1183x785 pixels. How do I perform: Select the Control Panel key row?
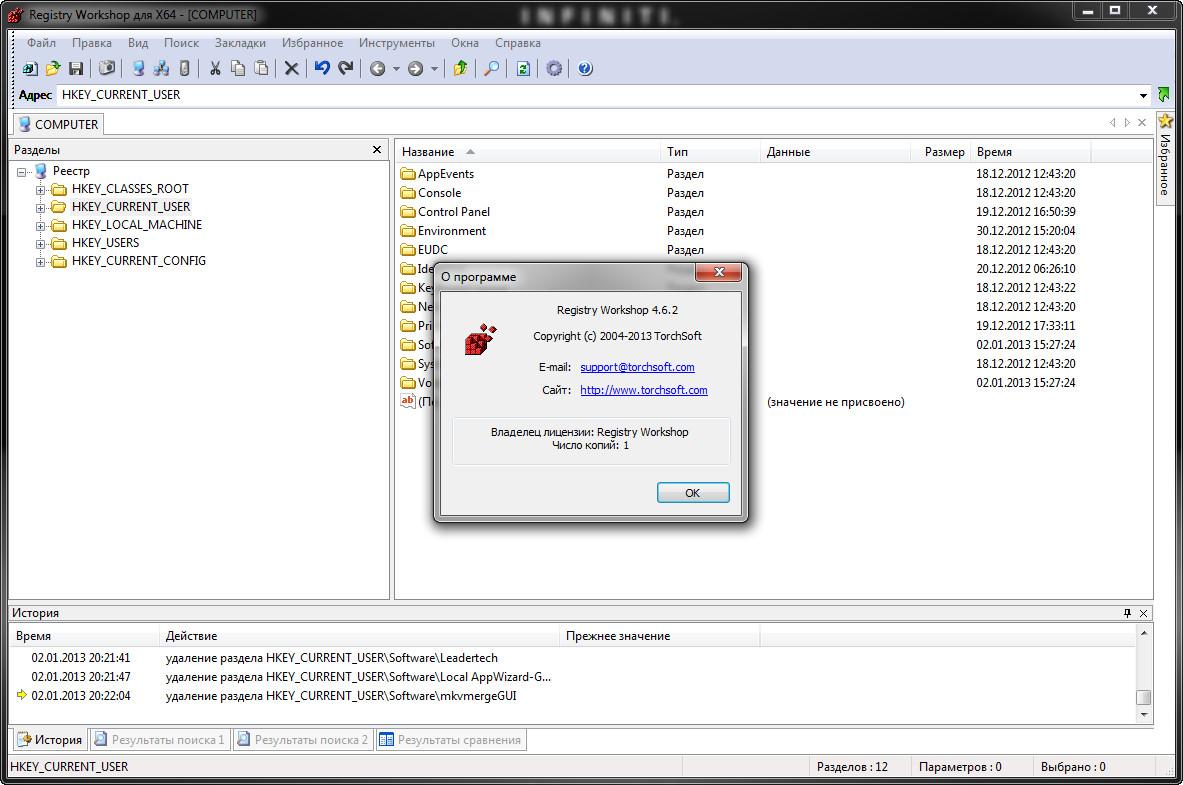773,212
